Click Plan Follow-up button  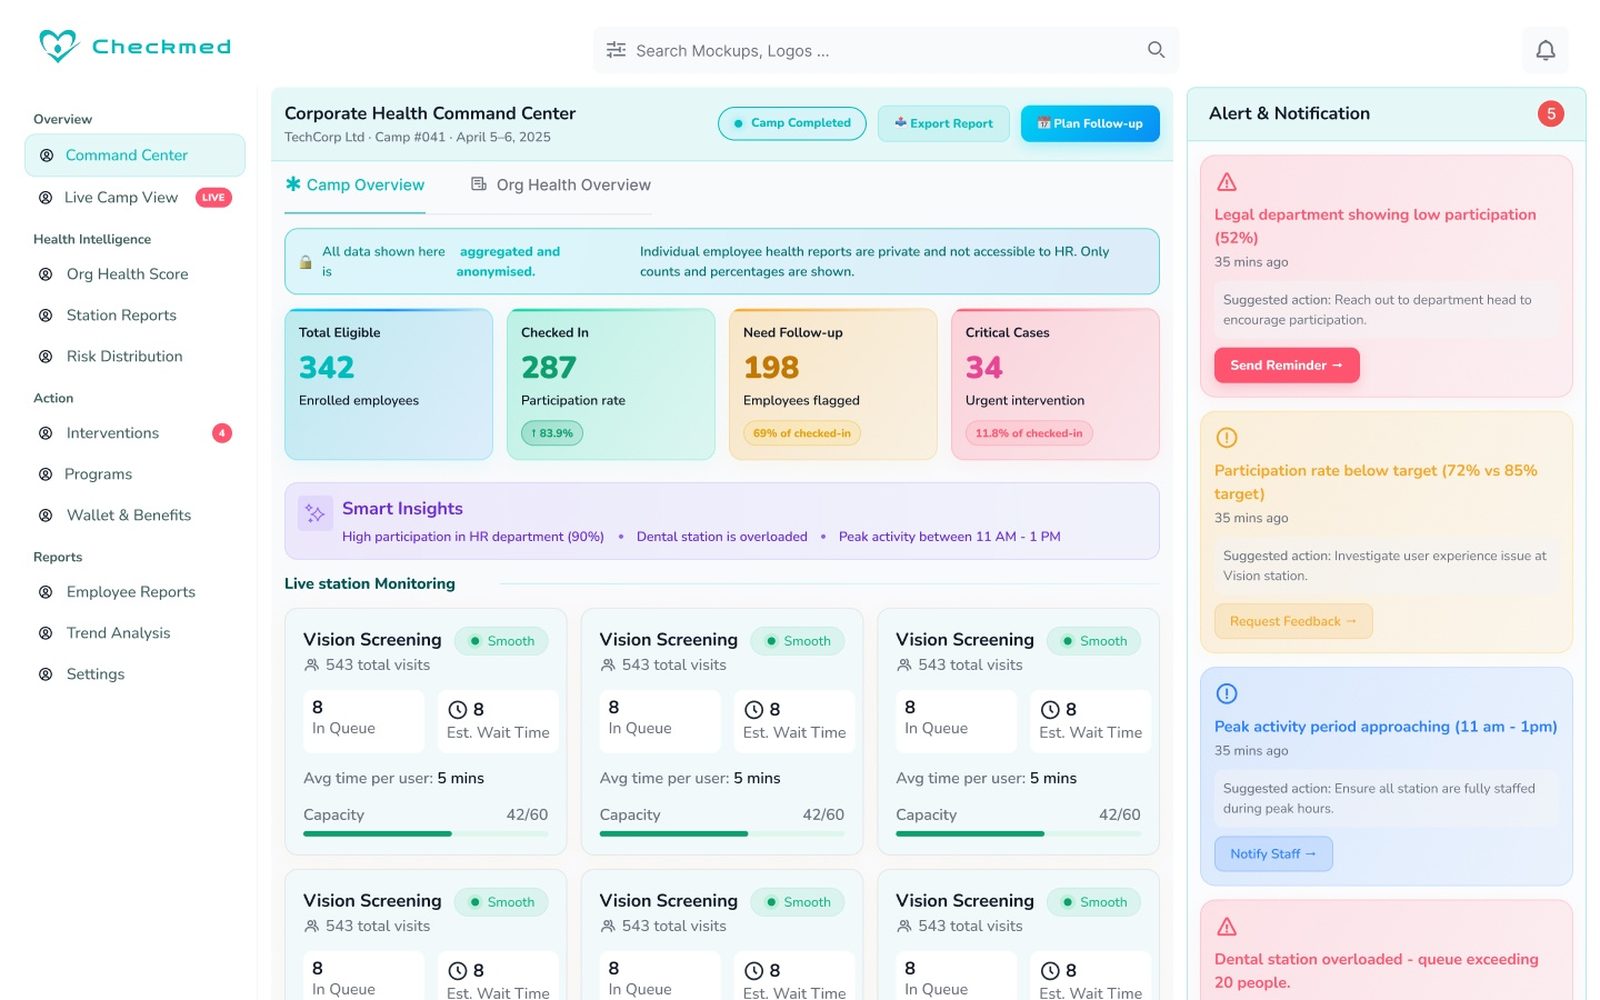click(x=1090, y=123)
